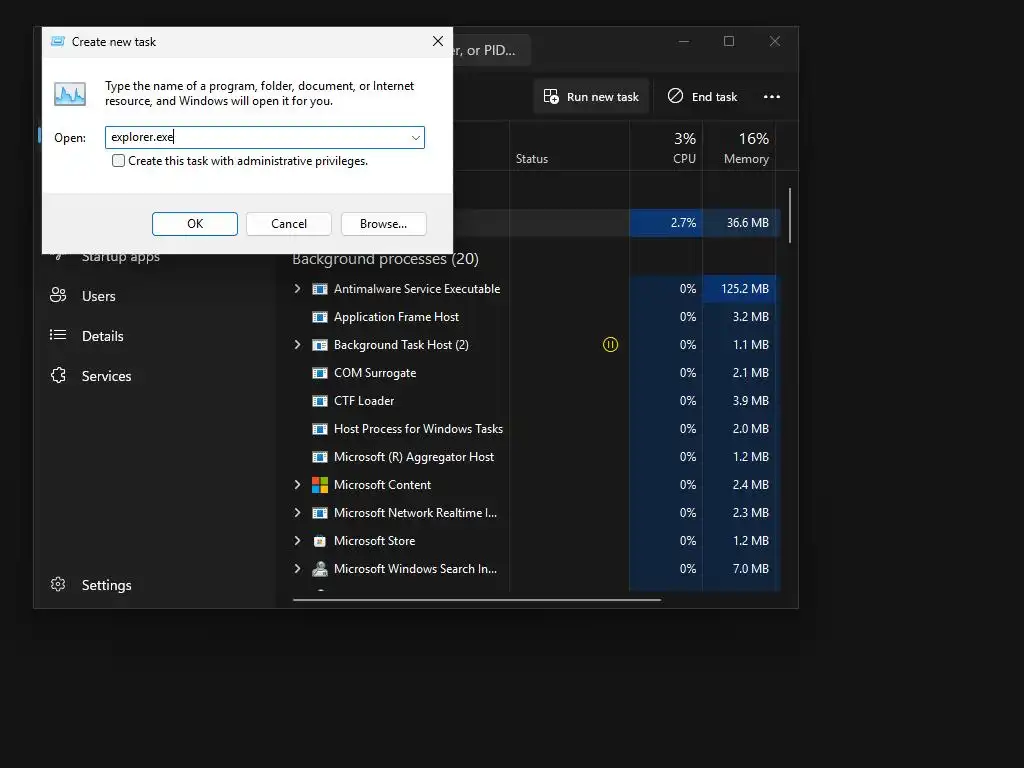This screenshot has height=768, width=1024.
Task: Click the 2.7% CPU cell
Action: pyautogui.click(x=666, y=223)
